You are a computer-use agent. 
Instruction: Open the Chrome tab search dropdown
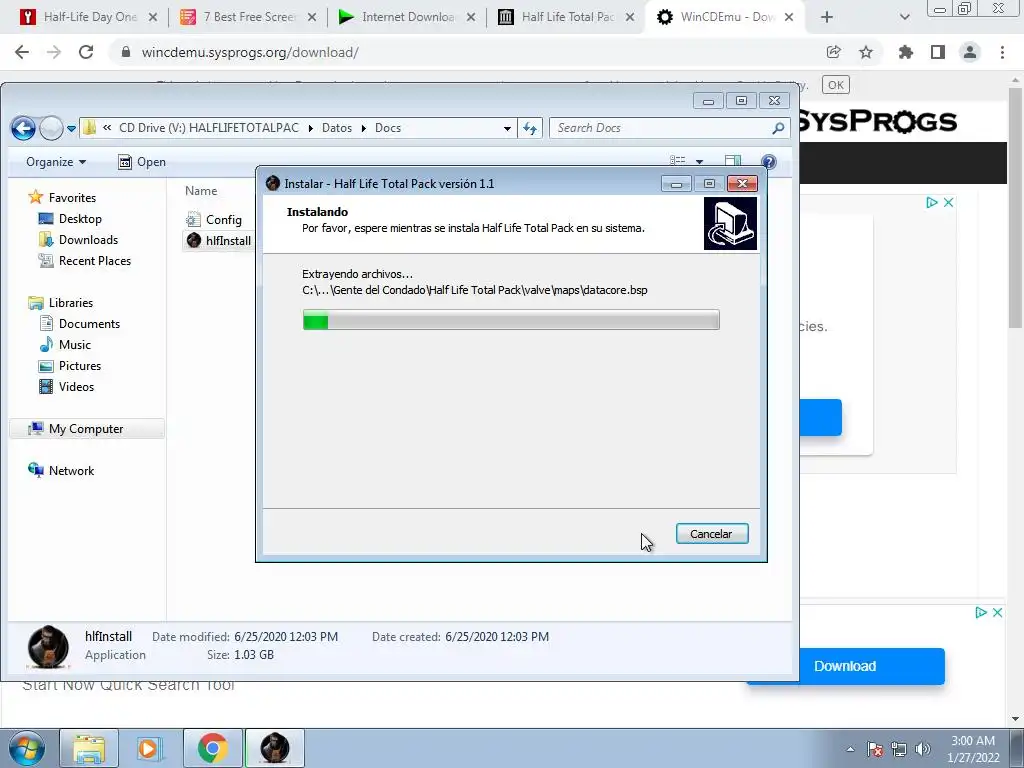904,17
